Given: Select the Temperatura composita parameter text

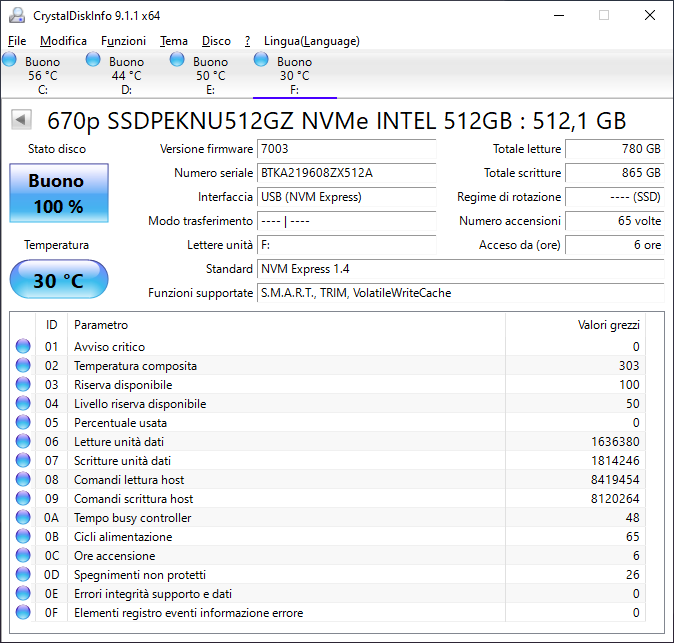Looking at the screenshot, I should [135, 366].
